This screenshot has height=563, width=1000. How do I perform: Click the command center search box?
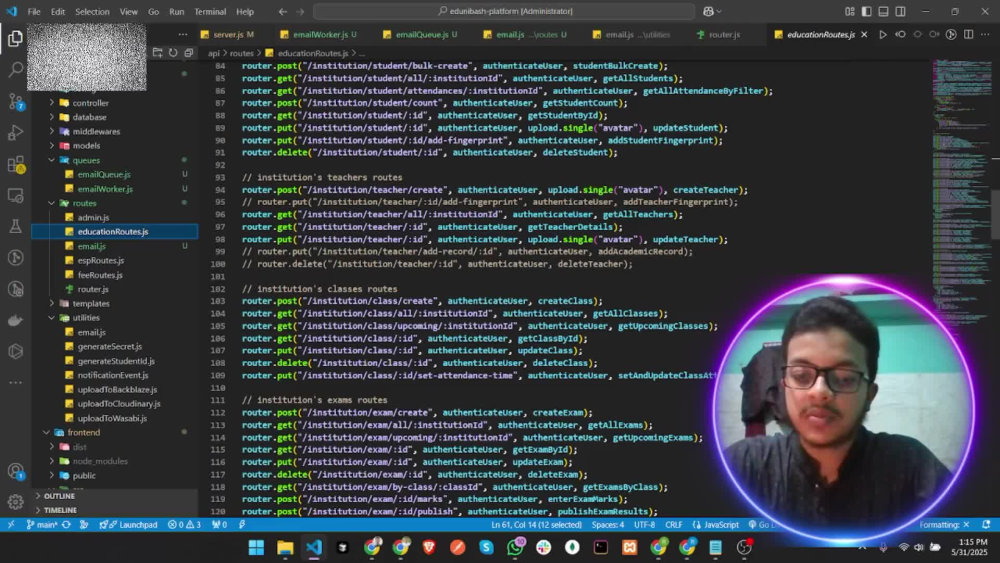tap(504, 11)
